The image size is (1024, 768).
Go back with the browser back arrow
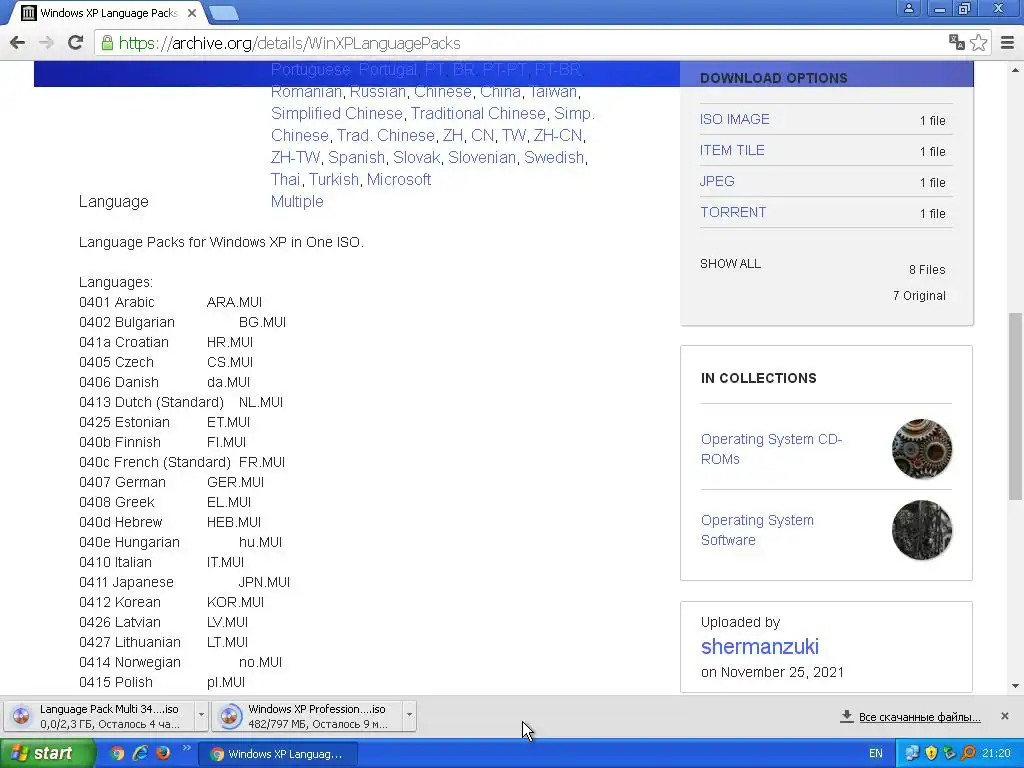click(18, 43)
